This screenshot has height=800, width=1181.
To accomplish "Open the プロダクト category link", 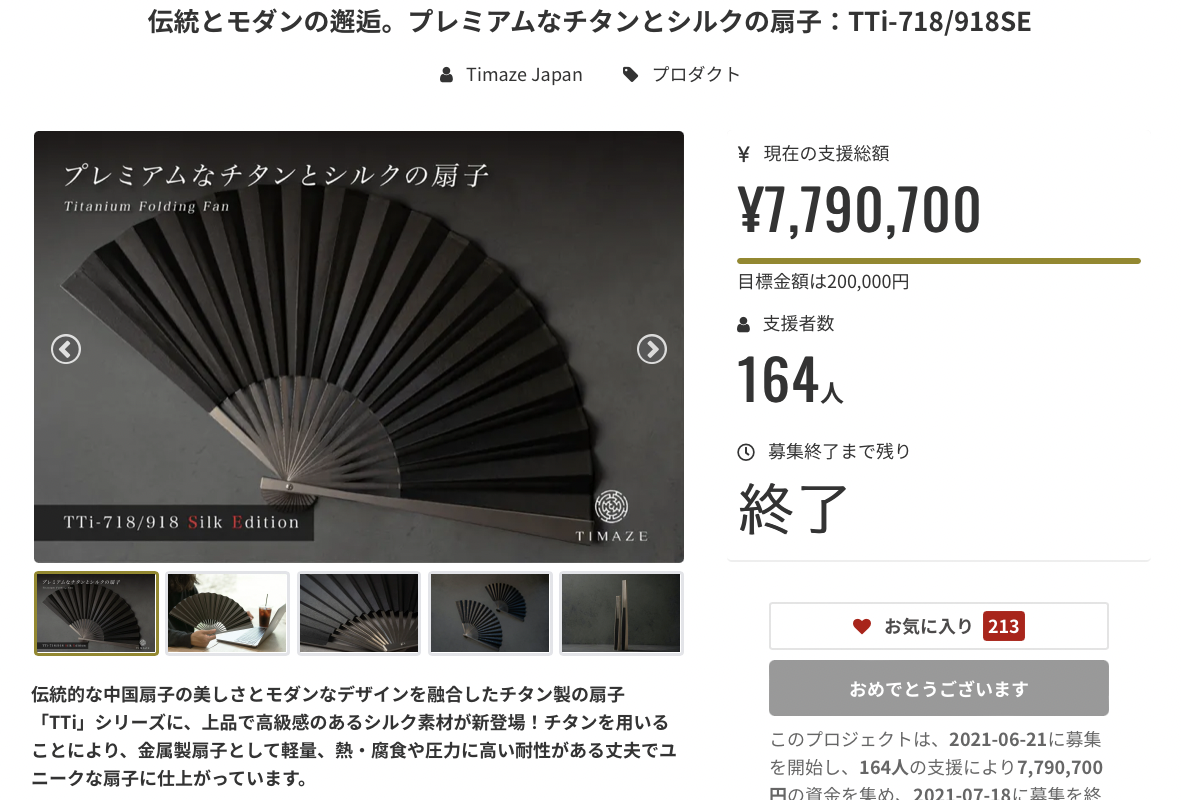I will point(696,75).
